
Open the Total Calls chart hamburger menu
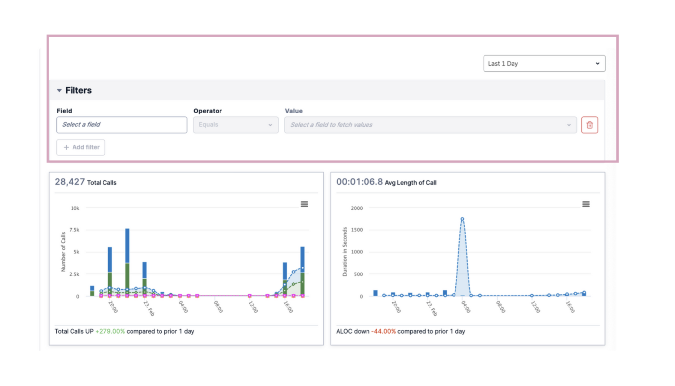pyautogui.click(x=304, y=204)
